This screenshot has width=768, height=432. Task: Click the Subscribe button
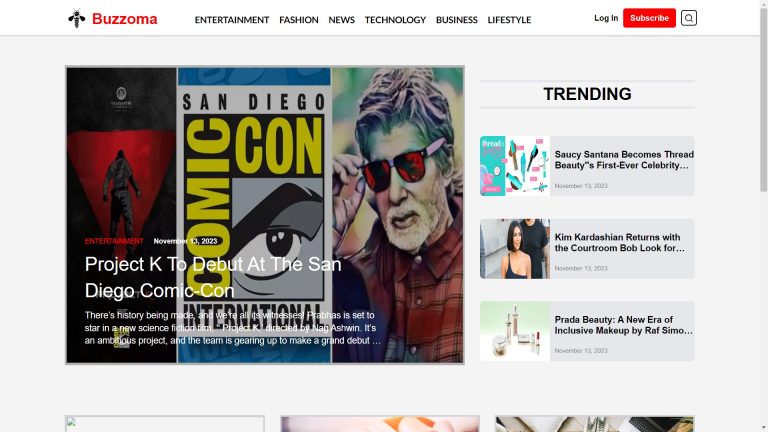[x=649, y=18]
